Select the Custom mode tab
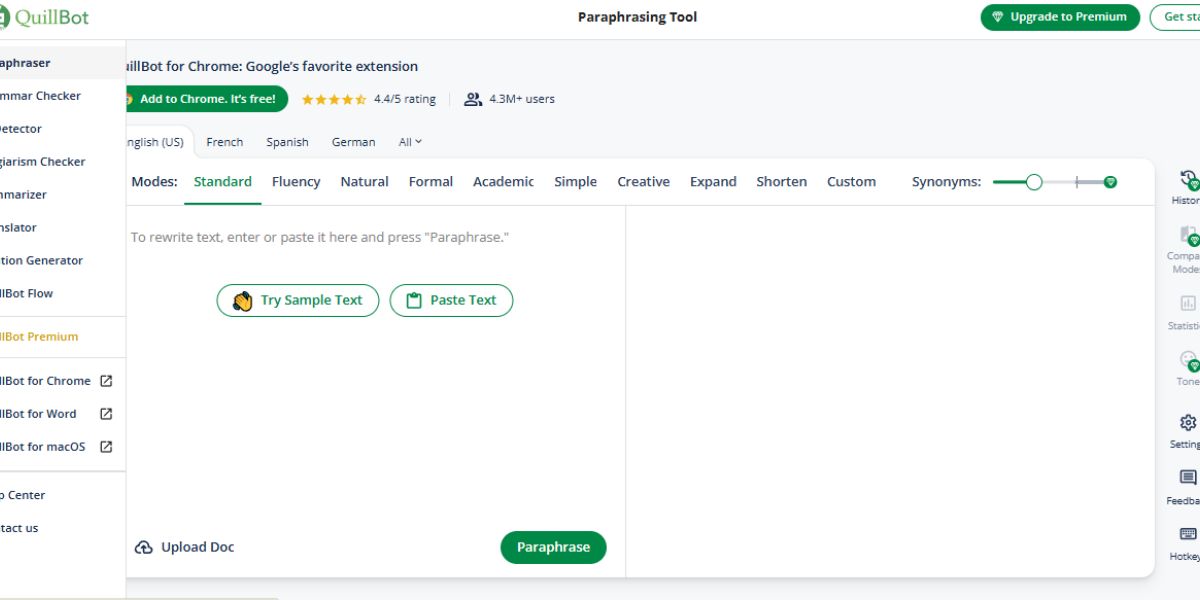The image size is (1200, 600). click(x=851, y=182)
